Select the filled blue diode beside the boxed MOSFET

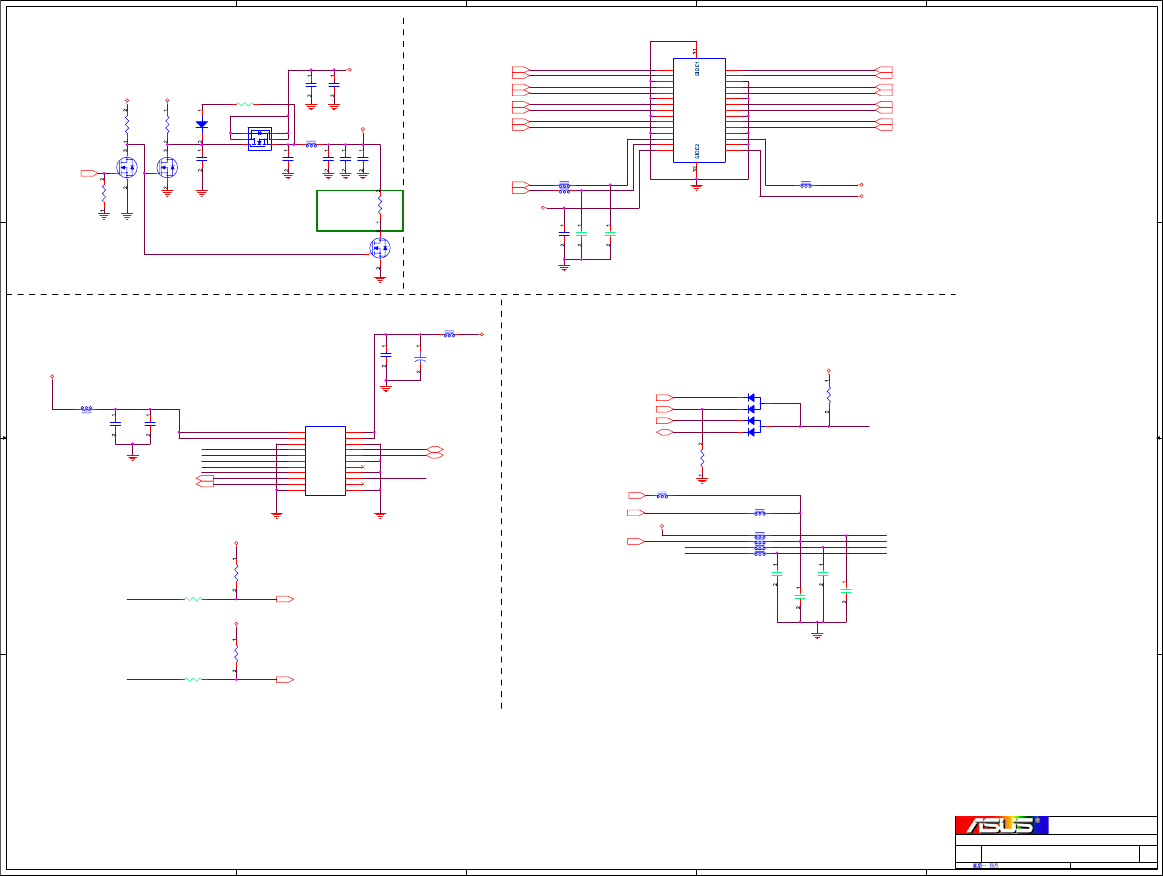(x=202, y=125)
